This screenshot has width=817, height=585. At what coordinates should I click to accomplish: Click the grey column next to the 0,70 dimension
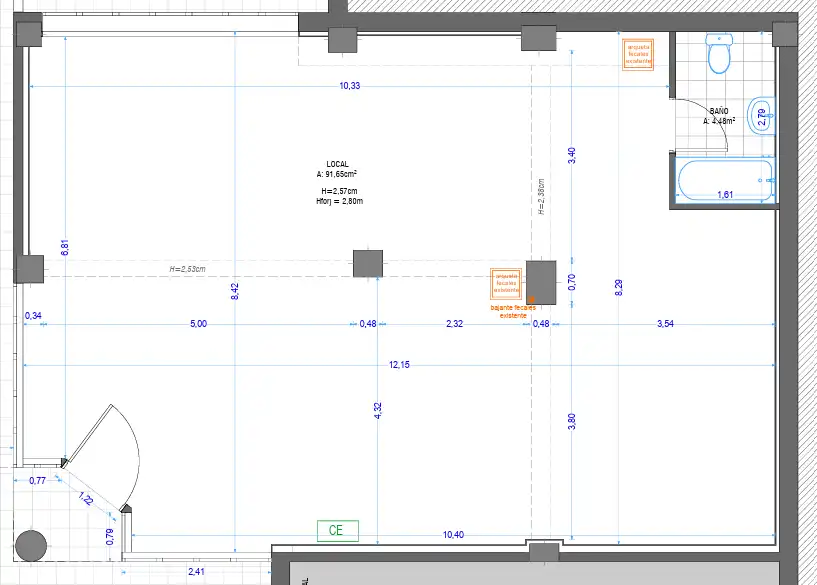tap(541, 282)
